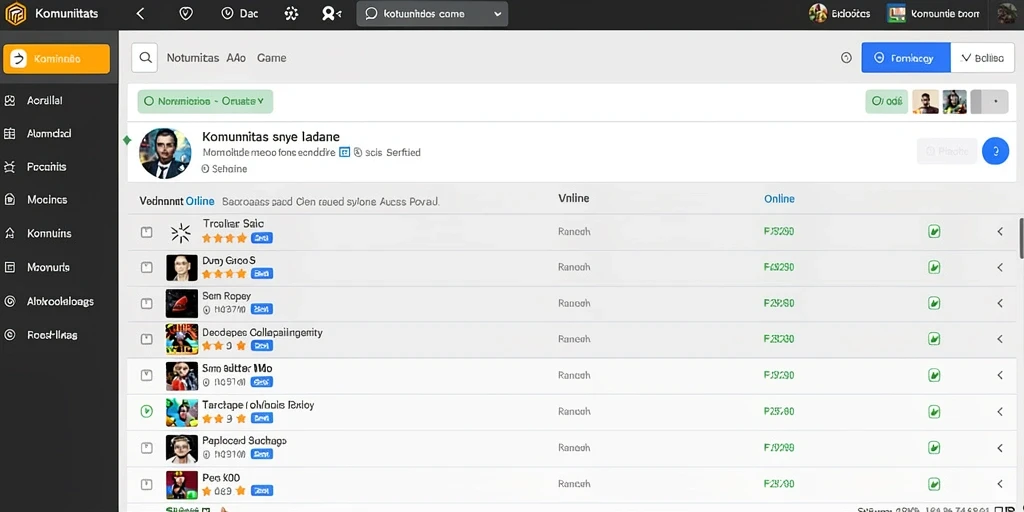Open the paw-shaped icon in top bar
Image resolution: width=1024 pixels, height=512 pixels.
click(291, 14)
